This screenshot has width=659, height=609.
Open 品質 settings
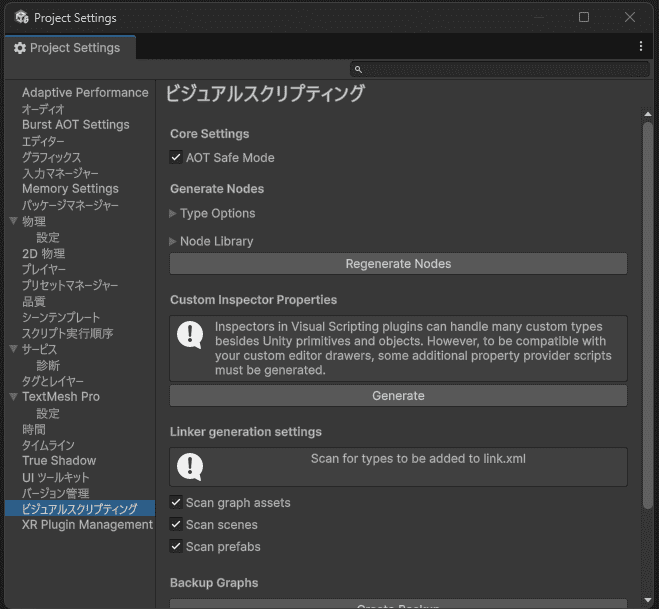tap(34, 301)
